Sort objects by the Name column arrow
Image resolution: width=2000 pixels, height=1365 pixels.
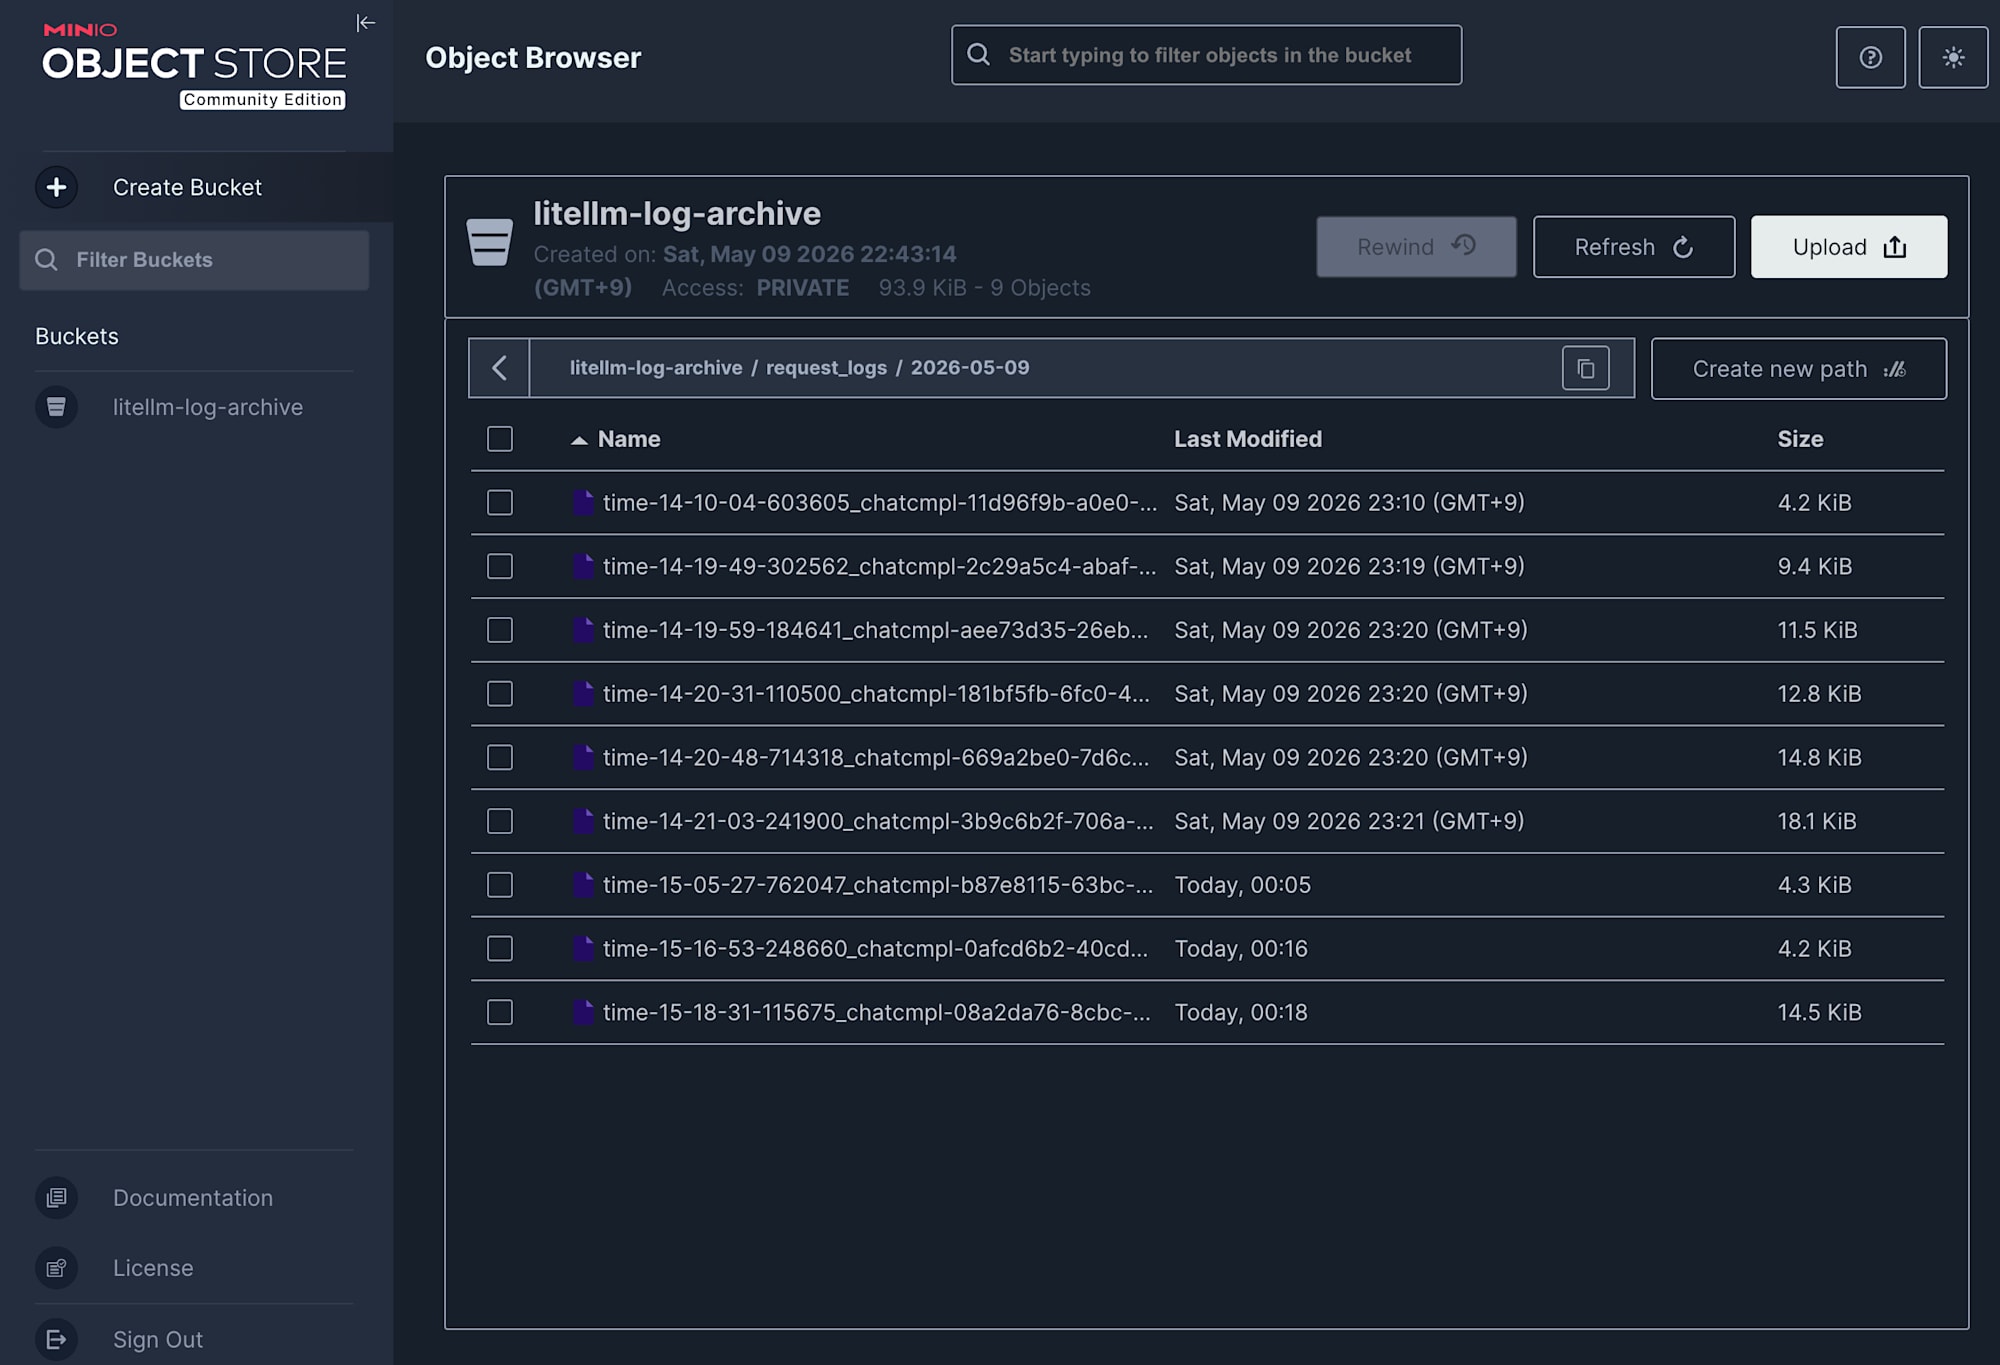tap(579, 440)
